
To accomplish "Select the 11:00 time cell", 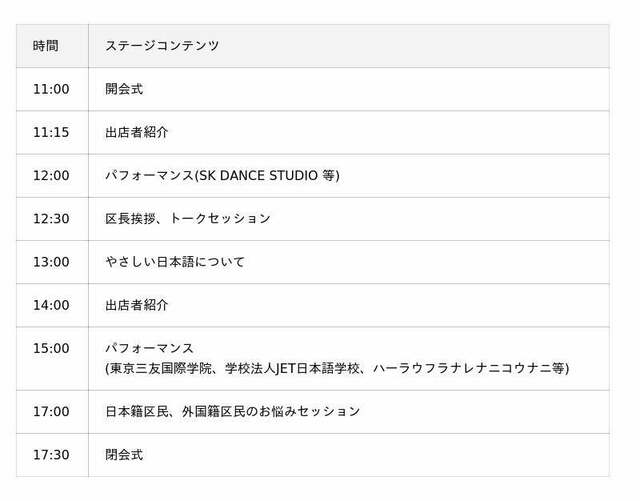I will [x=51, y=89].
